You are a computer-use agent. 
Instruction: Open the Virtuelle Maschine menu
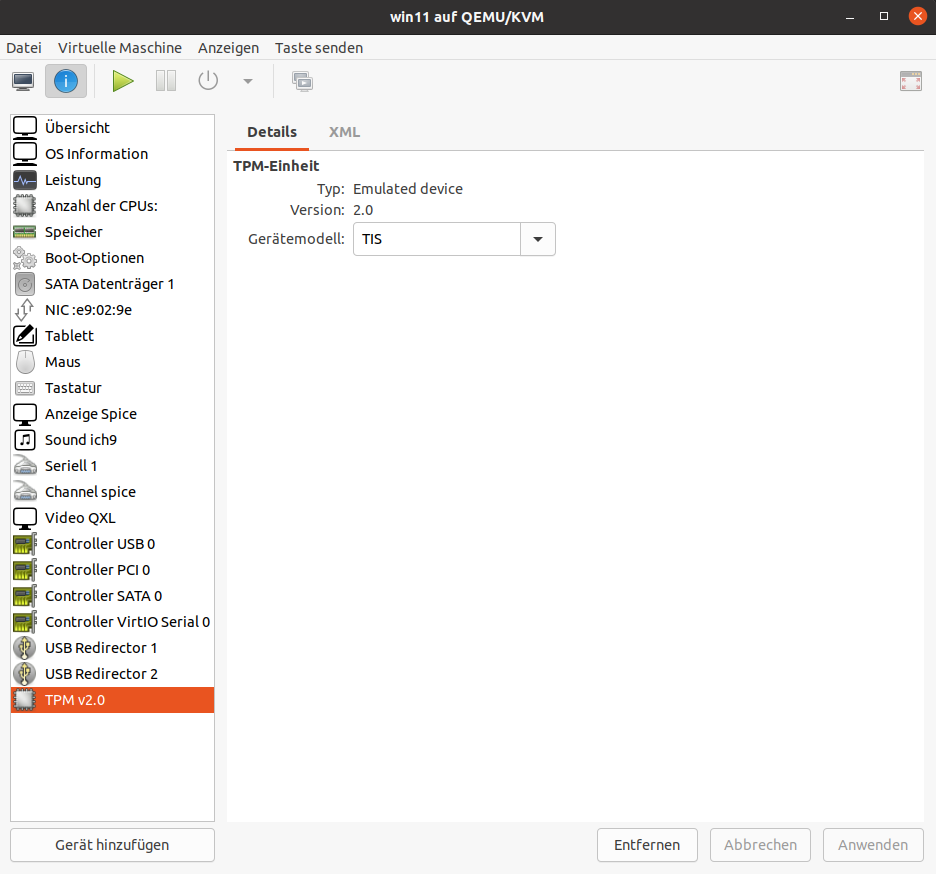click(x=120, y=48)
